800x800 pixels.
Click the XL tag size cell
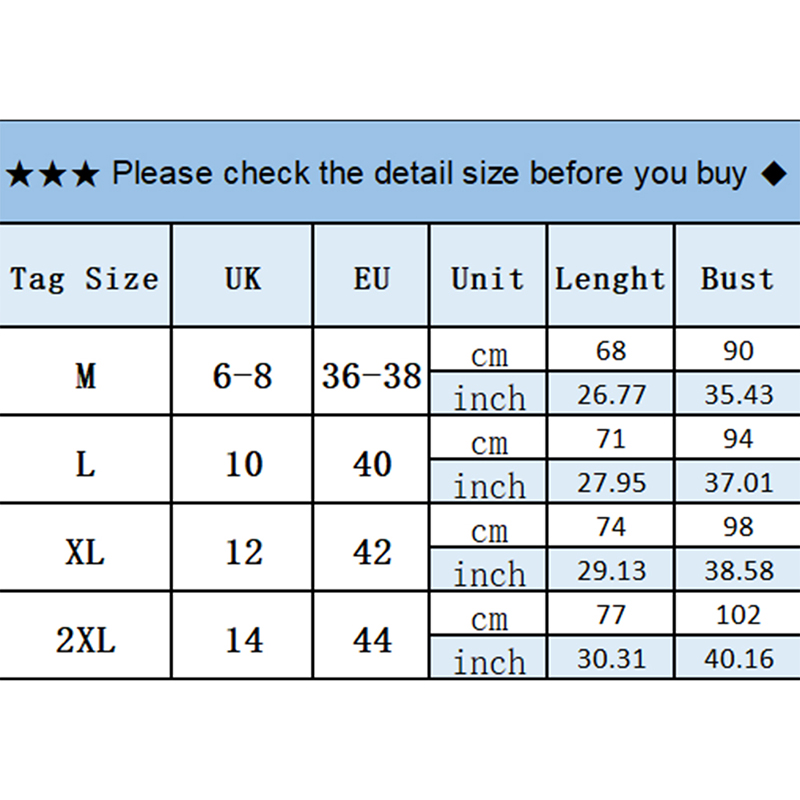pos(86,552)
